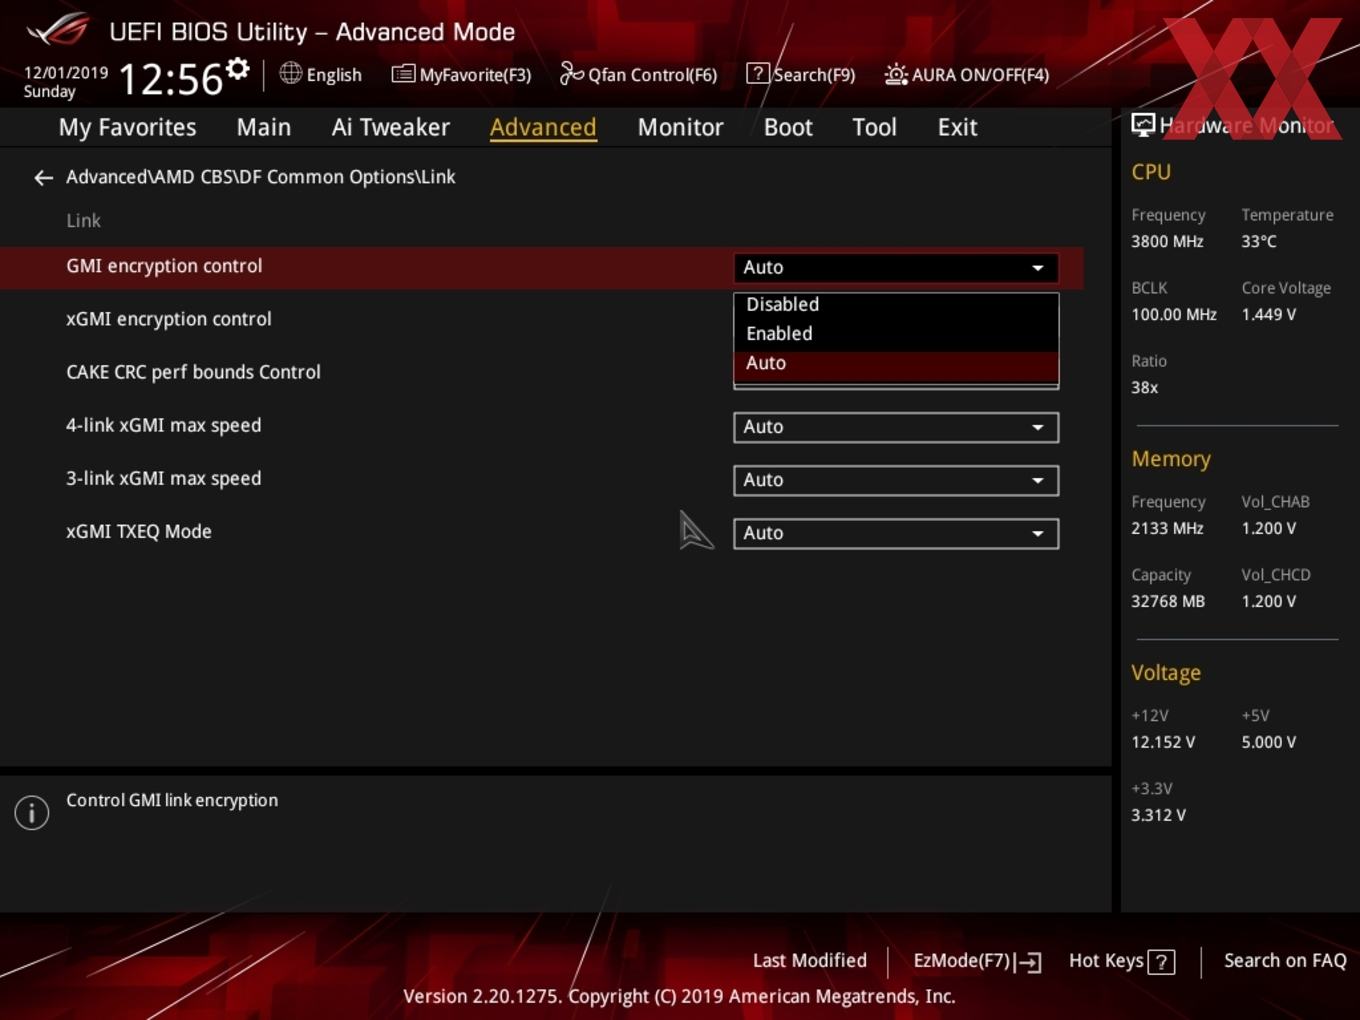
Task: Select the GMI encryption control label
Action: 164,266
